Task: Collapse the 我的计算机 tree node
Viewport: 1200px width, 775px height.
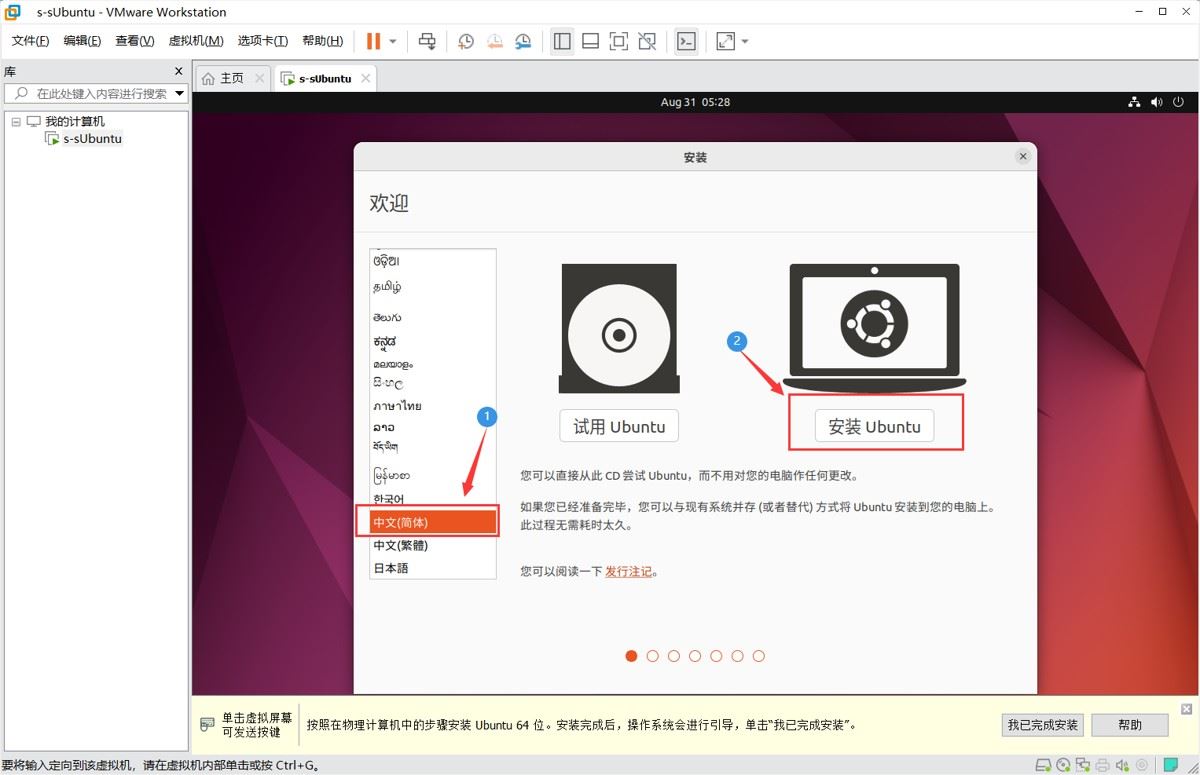Action: coord(16,121)
